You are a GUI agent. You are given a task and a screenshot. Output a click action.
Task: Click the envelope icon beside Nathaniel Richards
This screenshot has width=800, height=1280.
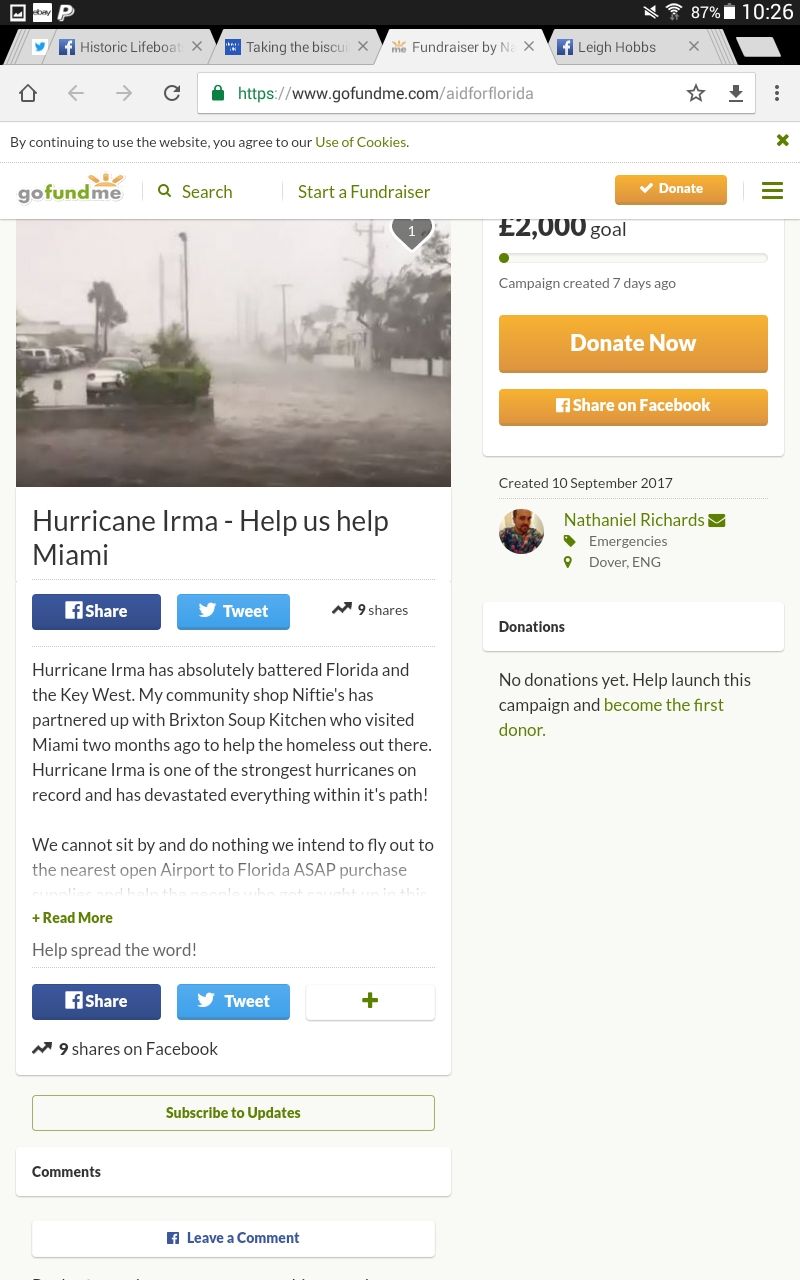click(716, 520)
